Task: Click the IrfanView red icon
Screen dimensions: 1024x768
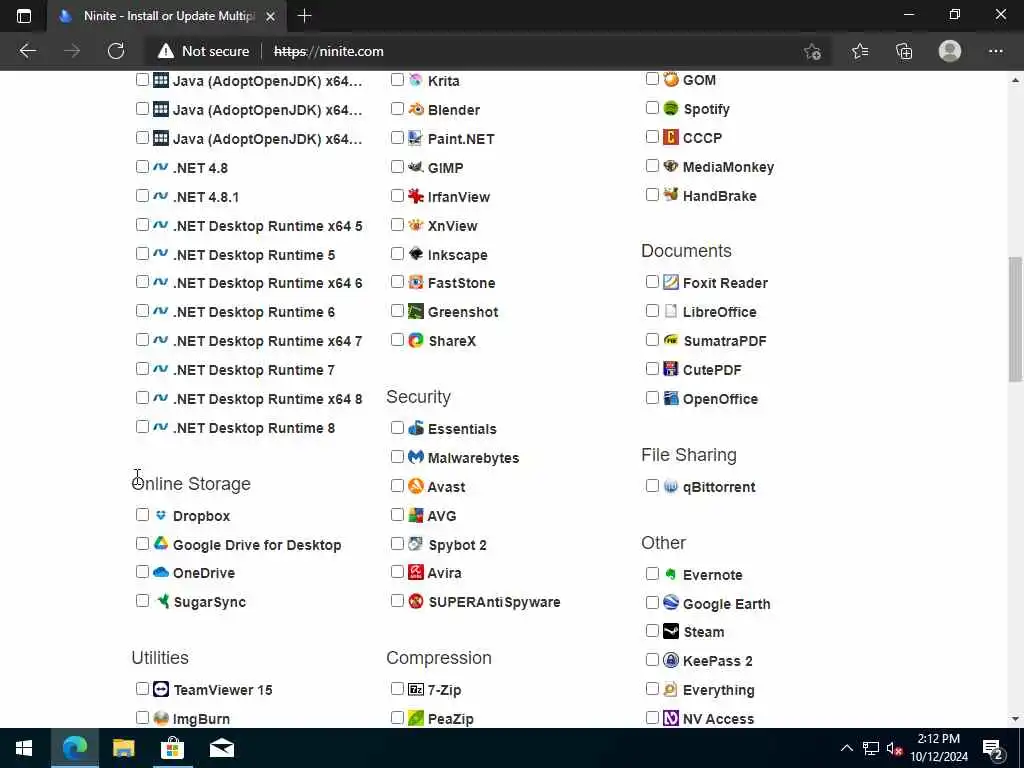Action: 415,196
